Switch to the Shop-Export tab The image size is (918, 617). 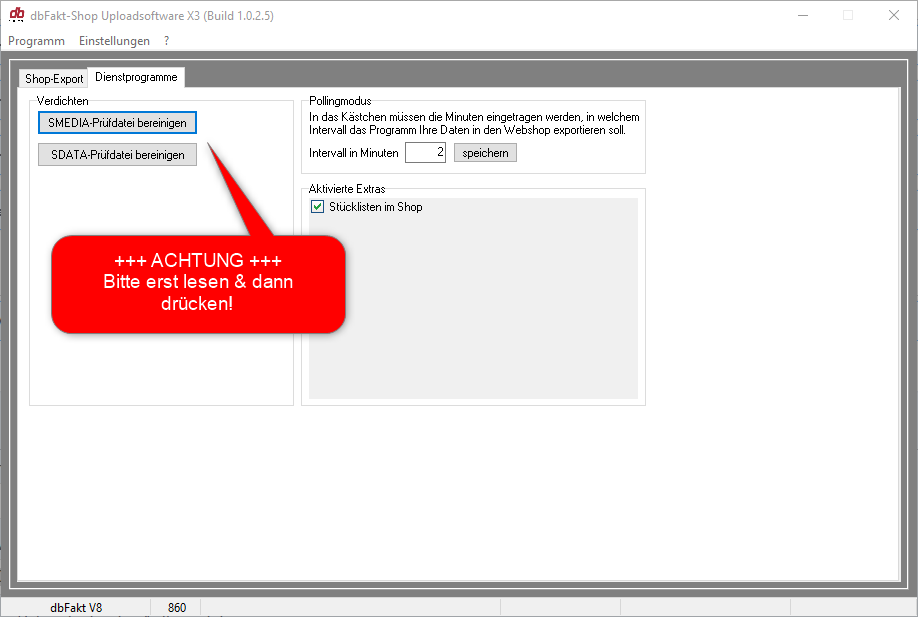tap(54, 78)
